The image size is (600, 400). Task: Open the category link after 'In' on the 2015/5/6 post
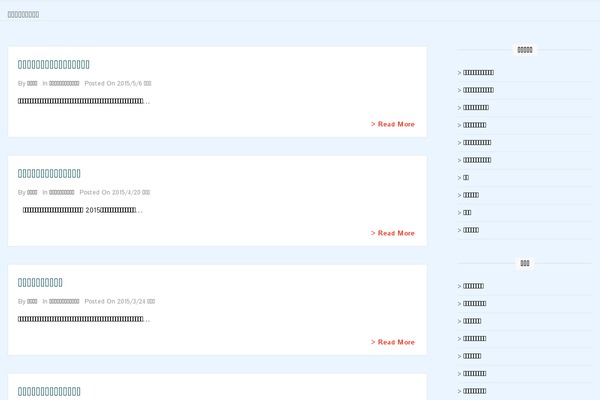tap(64, 83)
